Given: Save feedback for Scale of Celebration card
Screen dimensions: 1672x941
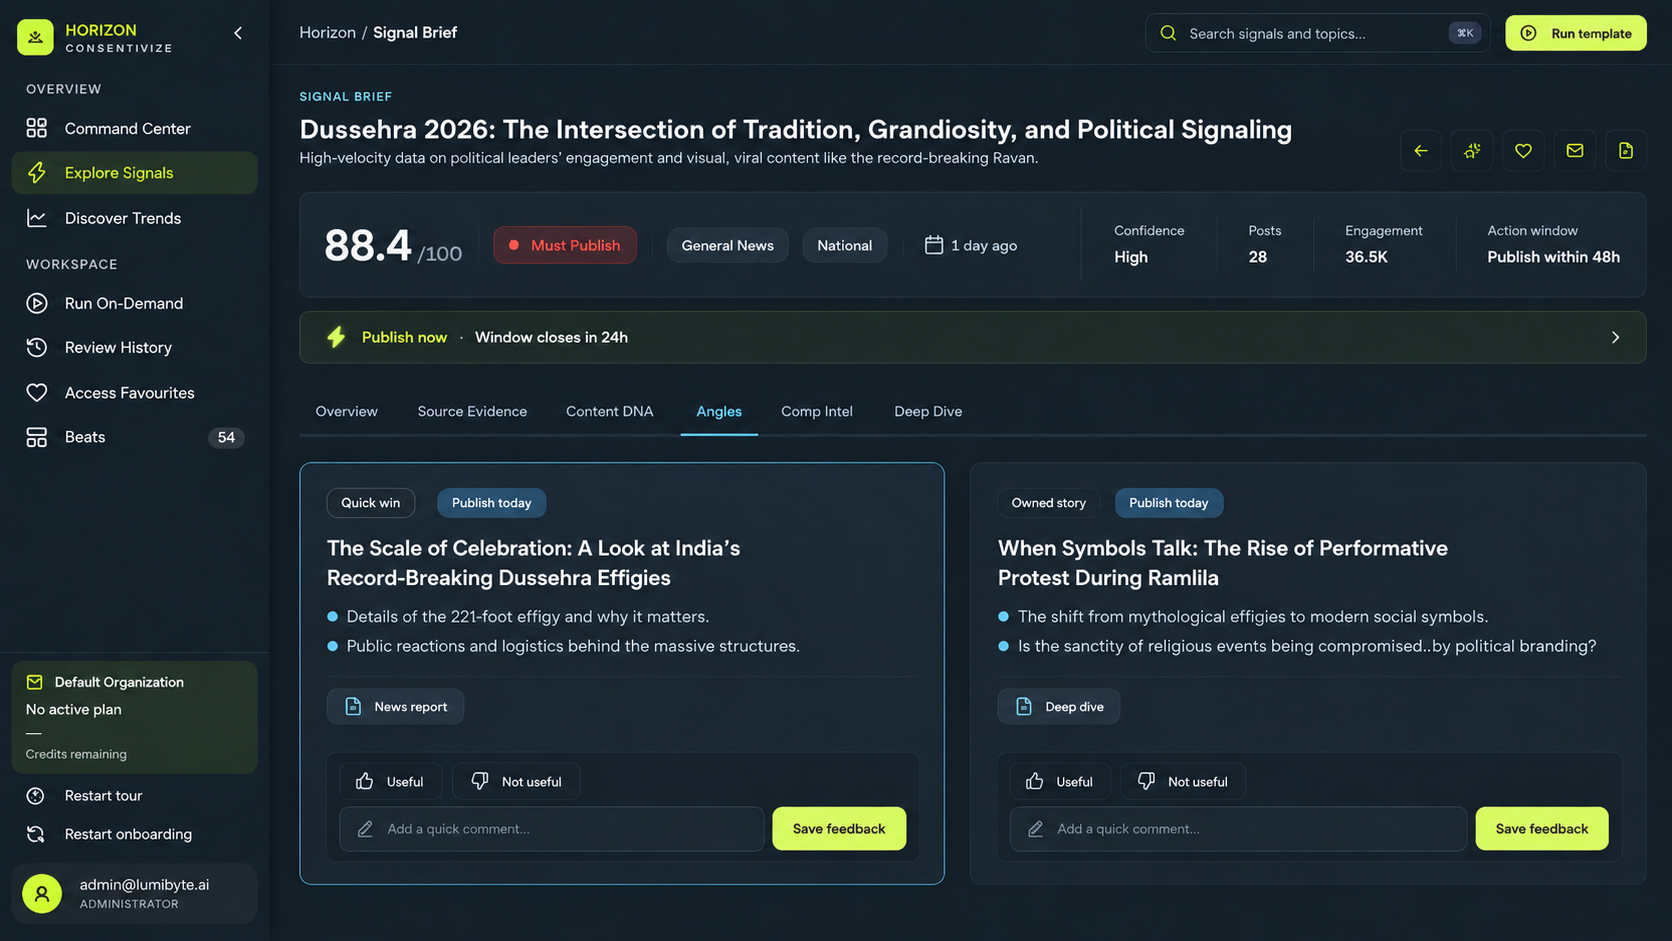Looking at the screenshot, I should [839, 829].
